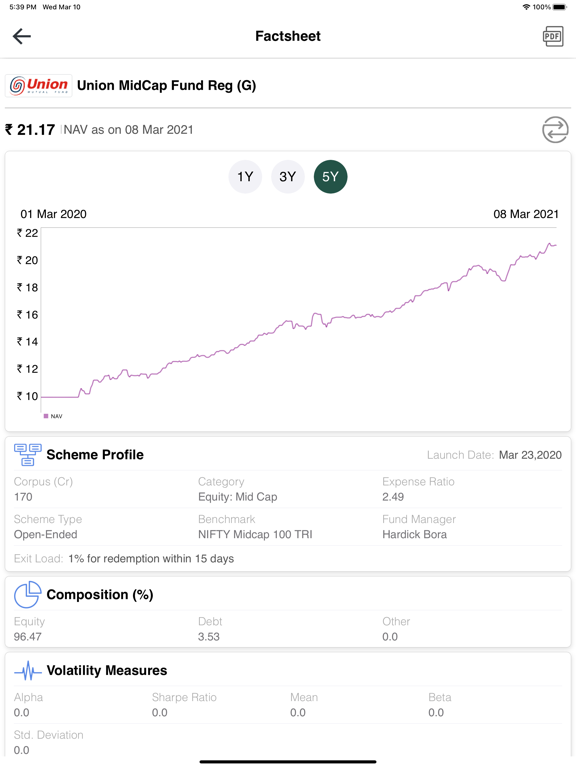
Task: Tap the swap/compare fund circular arrows icon
Action: (555, 130)
